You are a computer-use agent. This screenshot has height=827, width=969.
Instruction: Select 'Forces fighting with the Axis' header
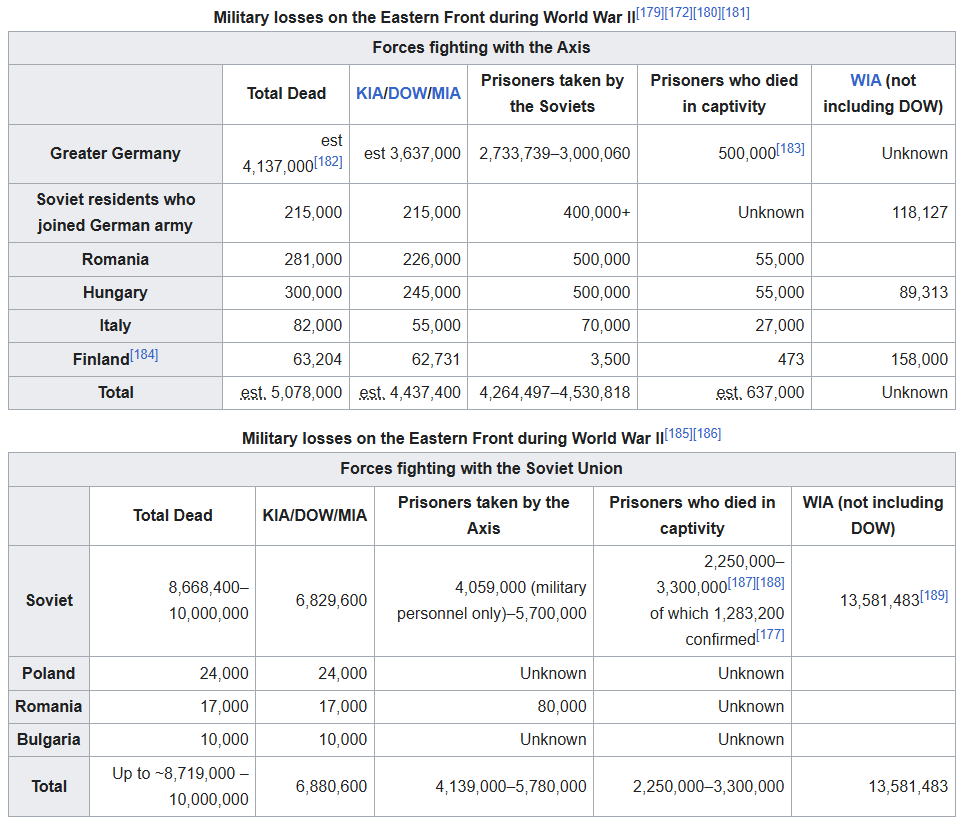coord(481,48)
